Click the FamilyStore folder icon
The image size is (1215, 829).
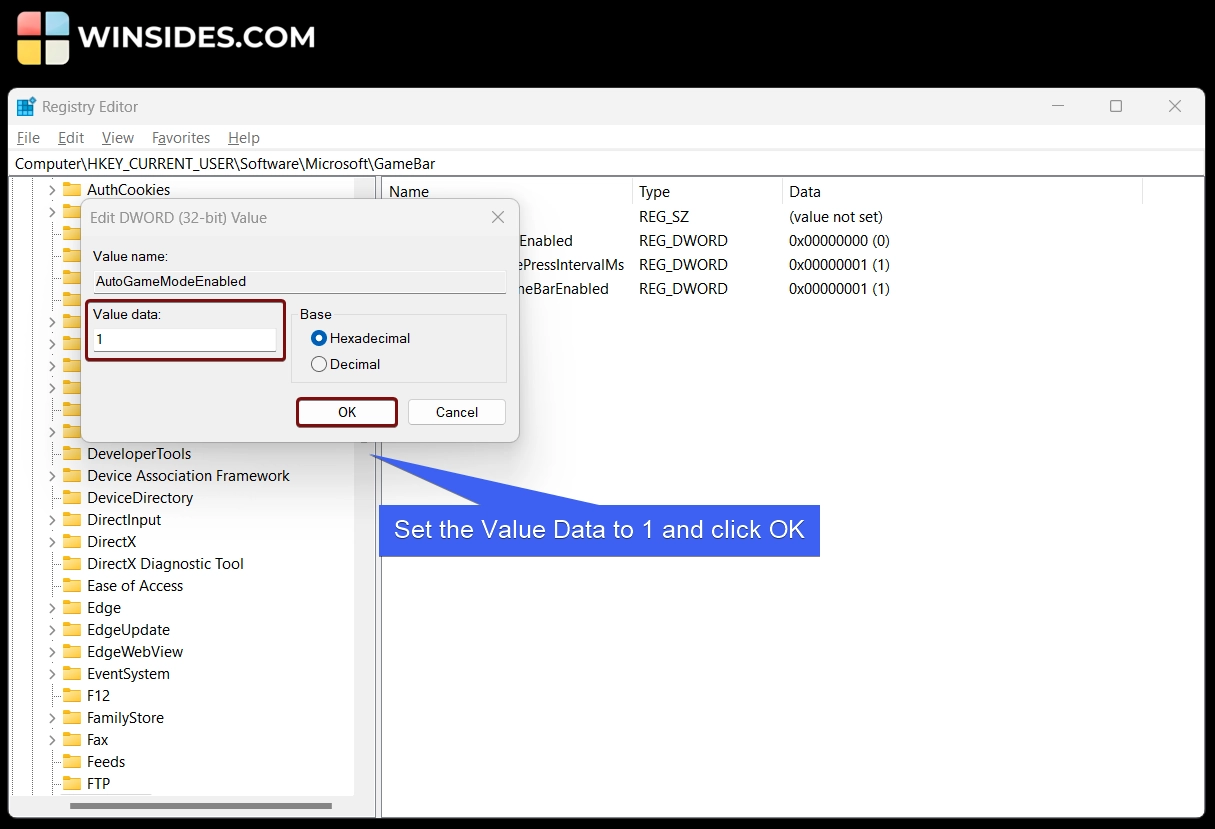[x=72, y=717]
